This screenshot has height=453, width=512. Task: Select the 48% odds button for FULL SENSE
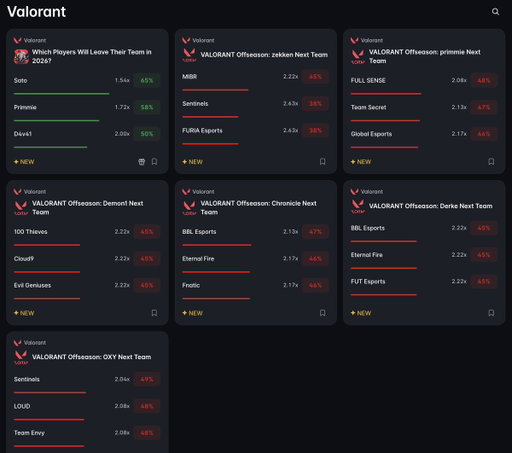[x=484, y=80]
